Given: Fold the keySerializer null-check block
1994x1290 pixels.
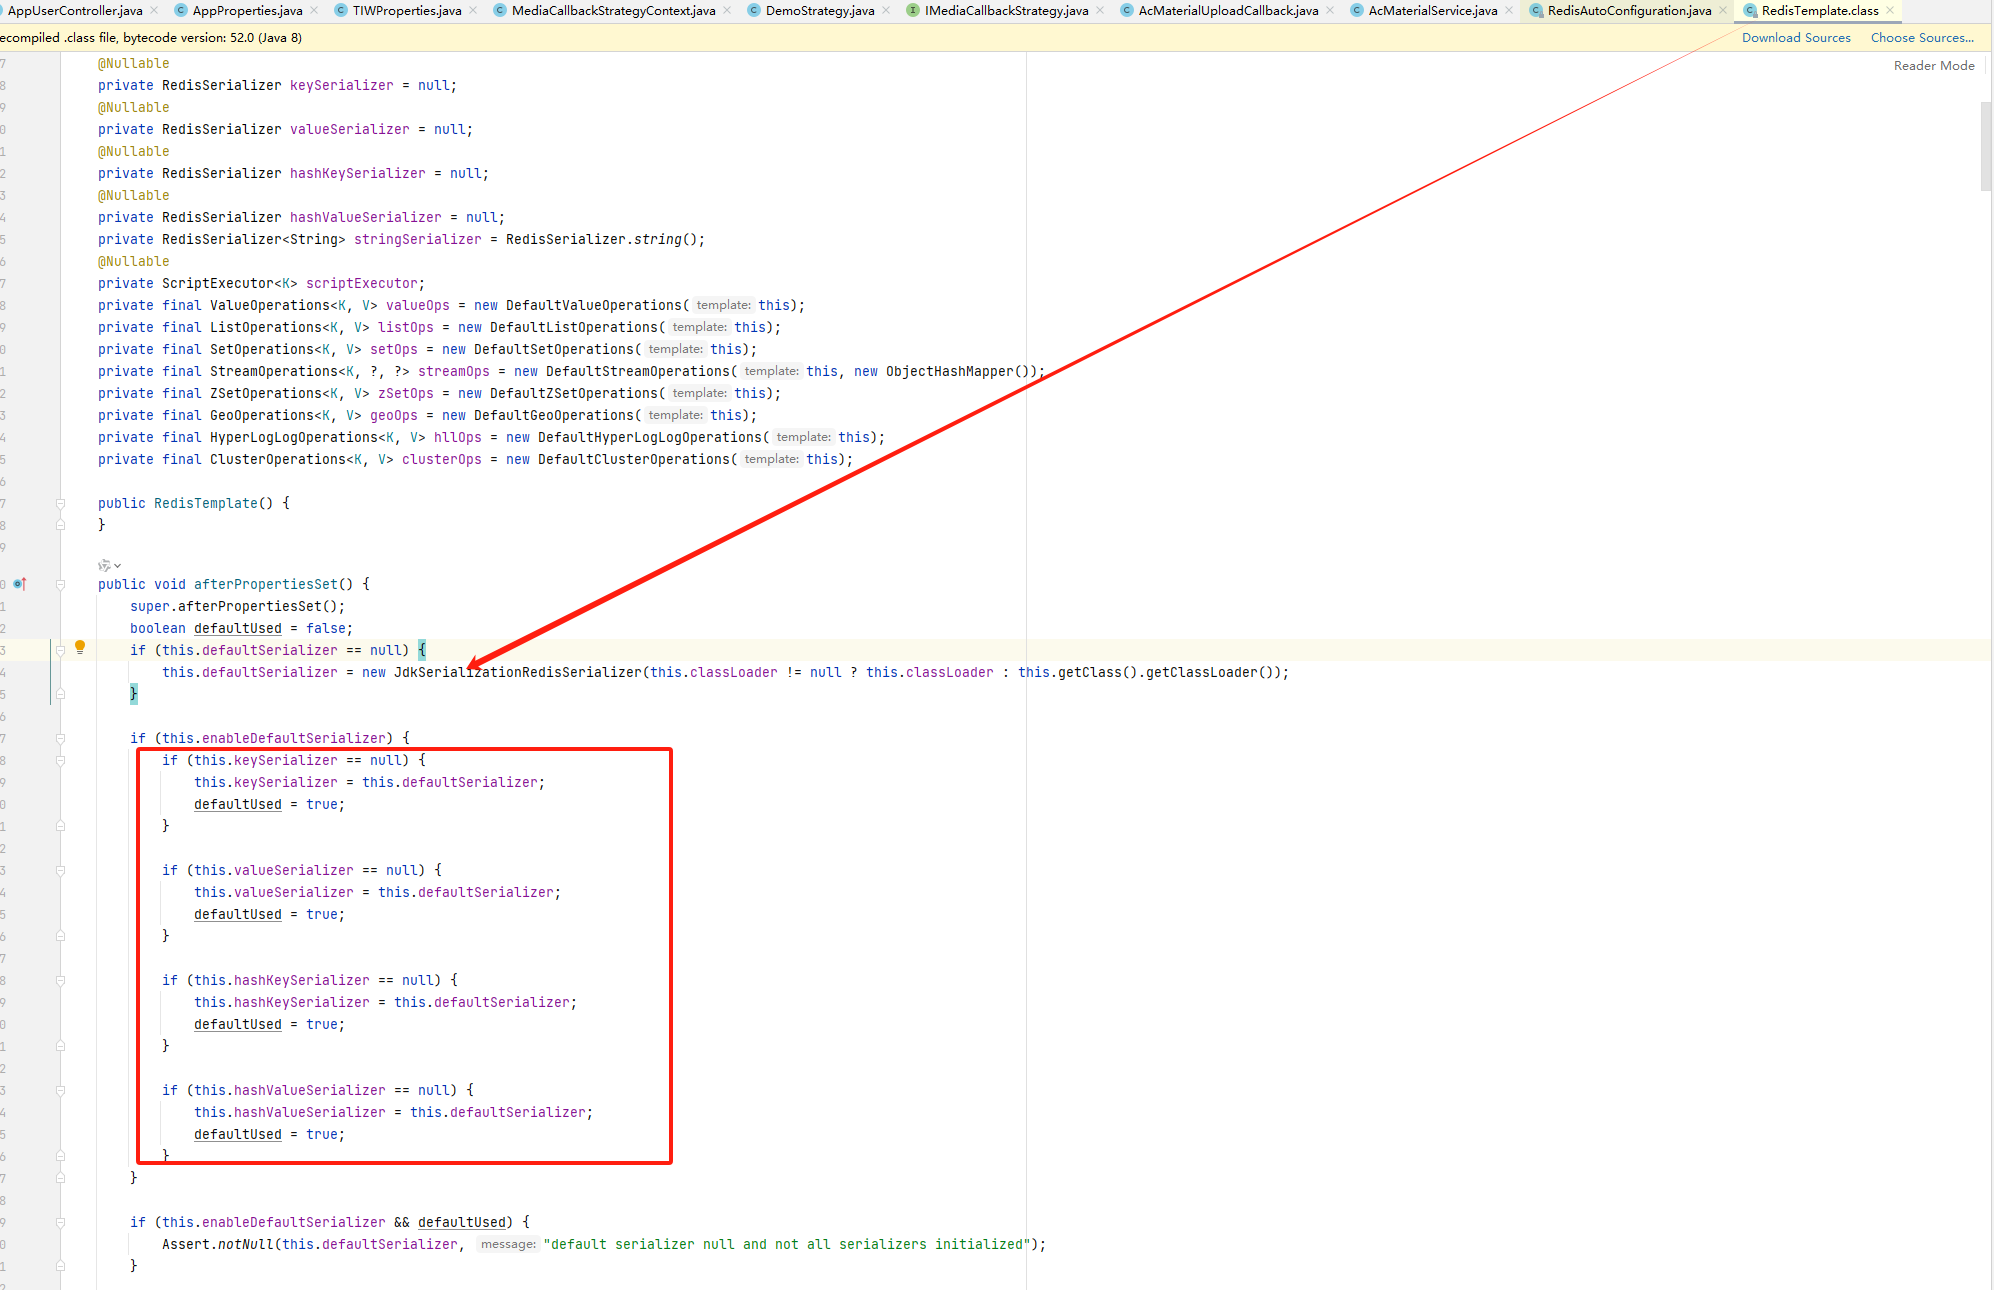Looking at the screenshot, I should tap(60, 761).
